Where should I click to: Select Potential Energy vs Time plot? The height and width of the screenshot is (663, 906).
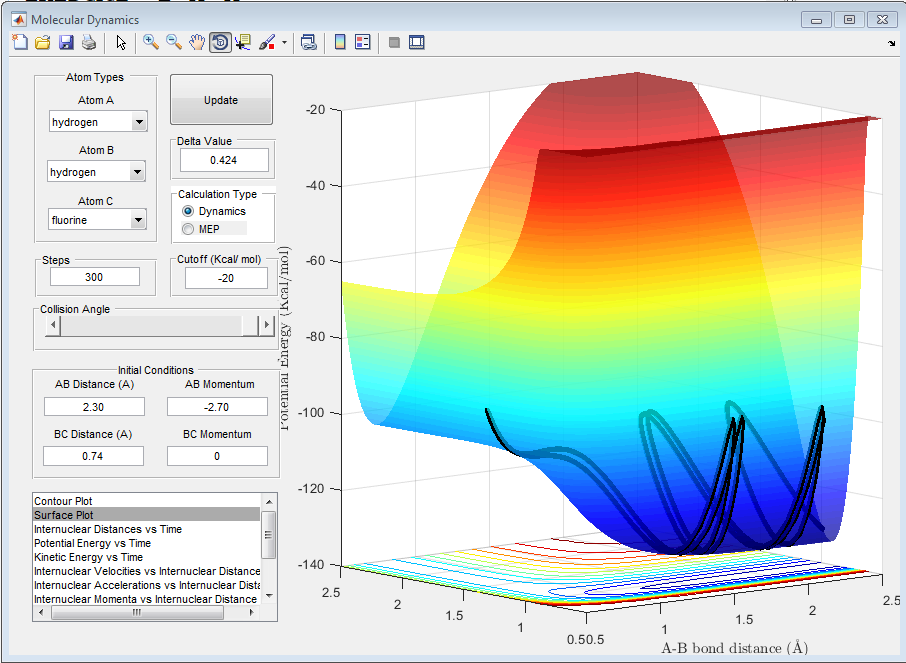pos(92,543)
